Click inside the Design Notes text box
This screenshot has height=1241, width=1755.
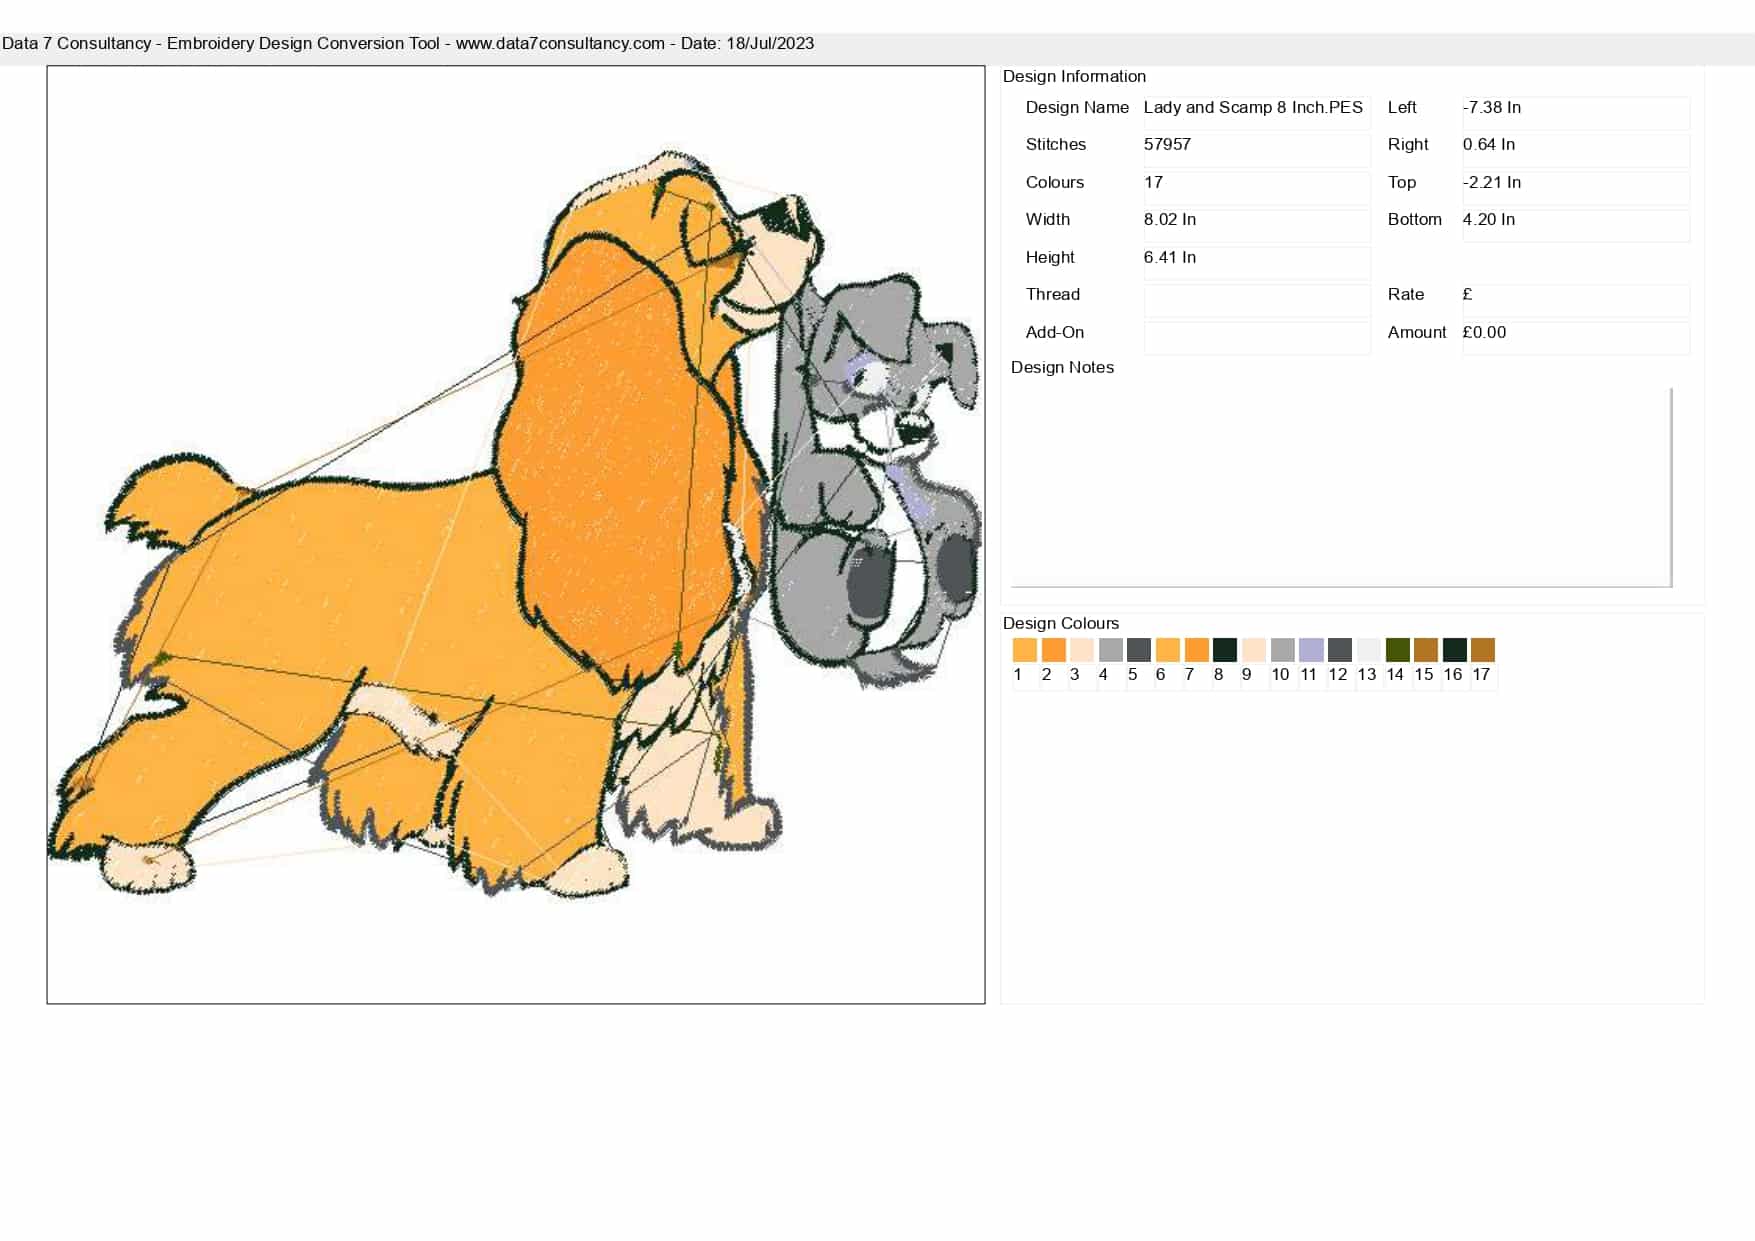pos(1341,486)
